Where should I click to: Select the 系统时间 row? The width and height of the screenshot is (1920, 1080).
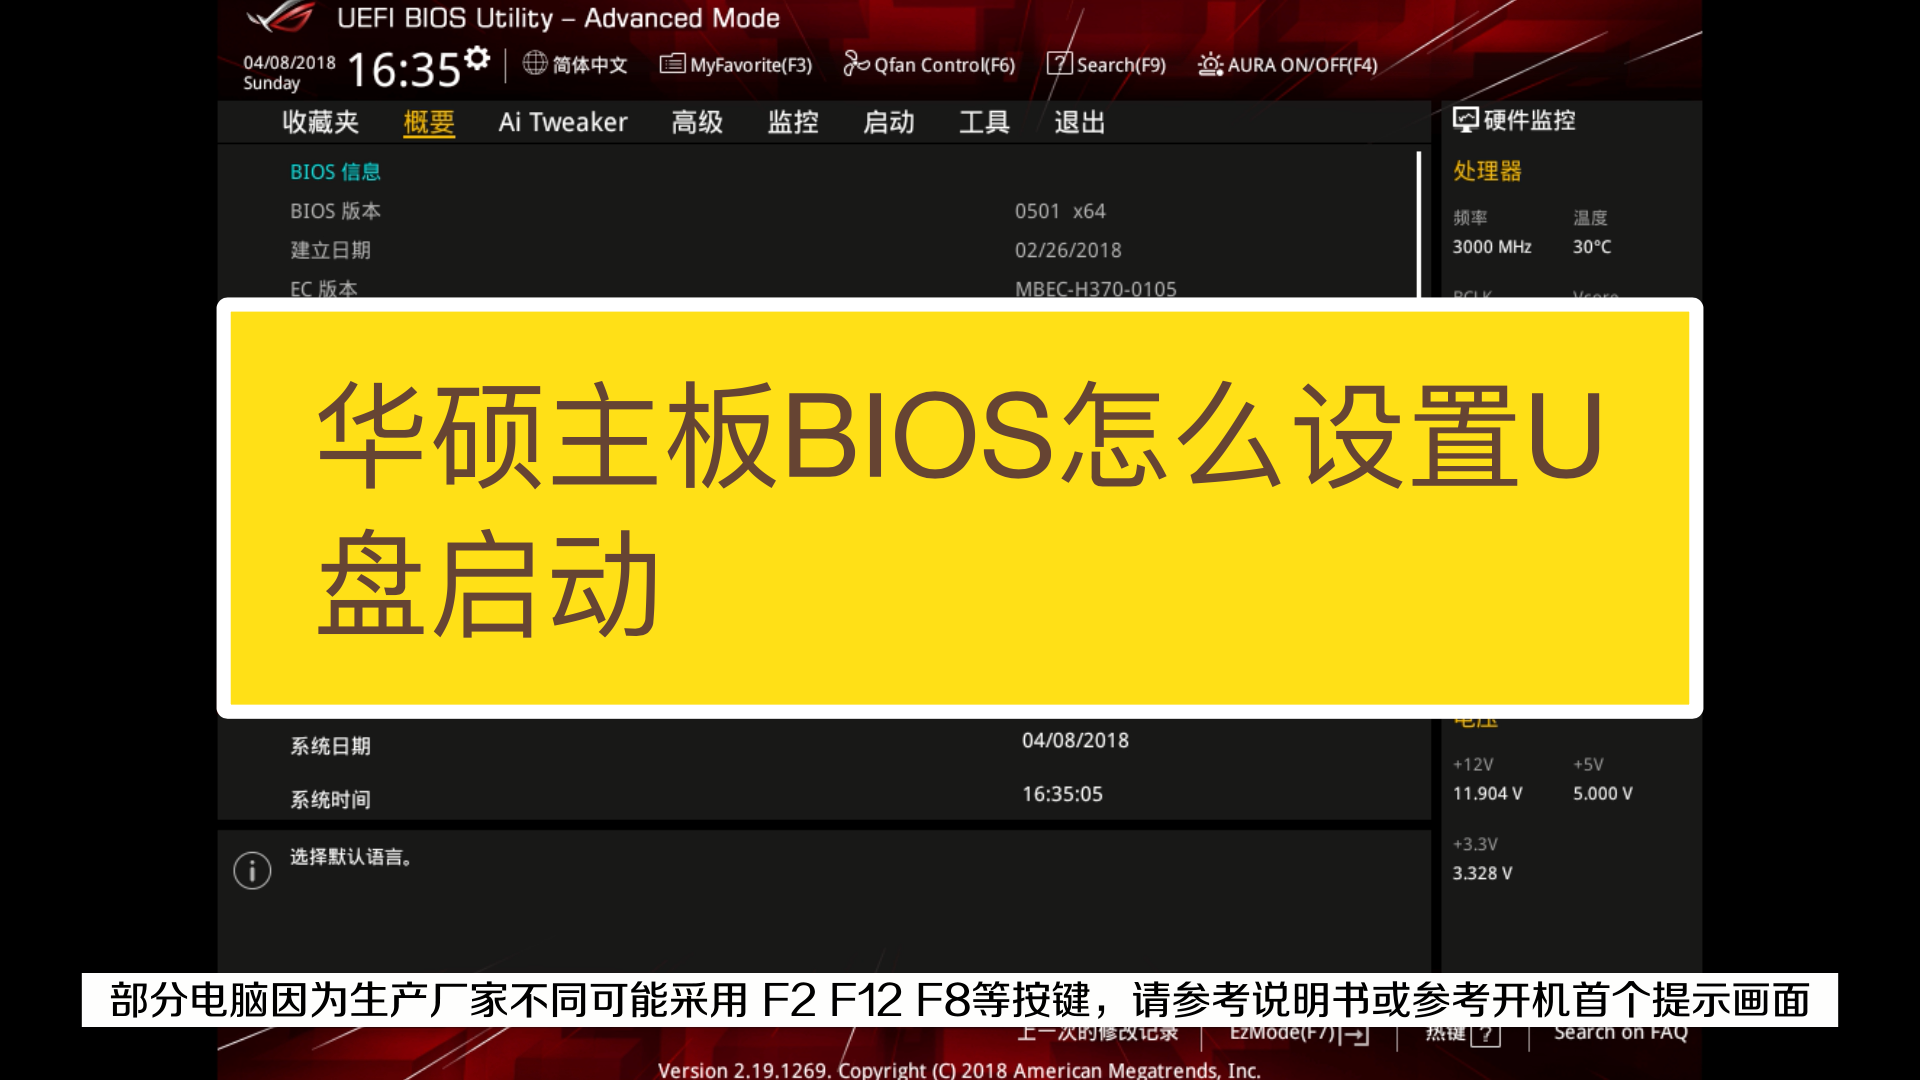point(824,798)
